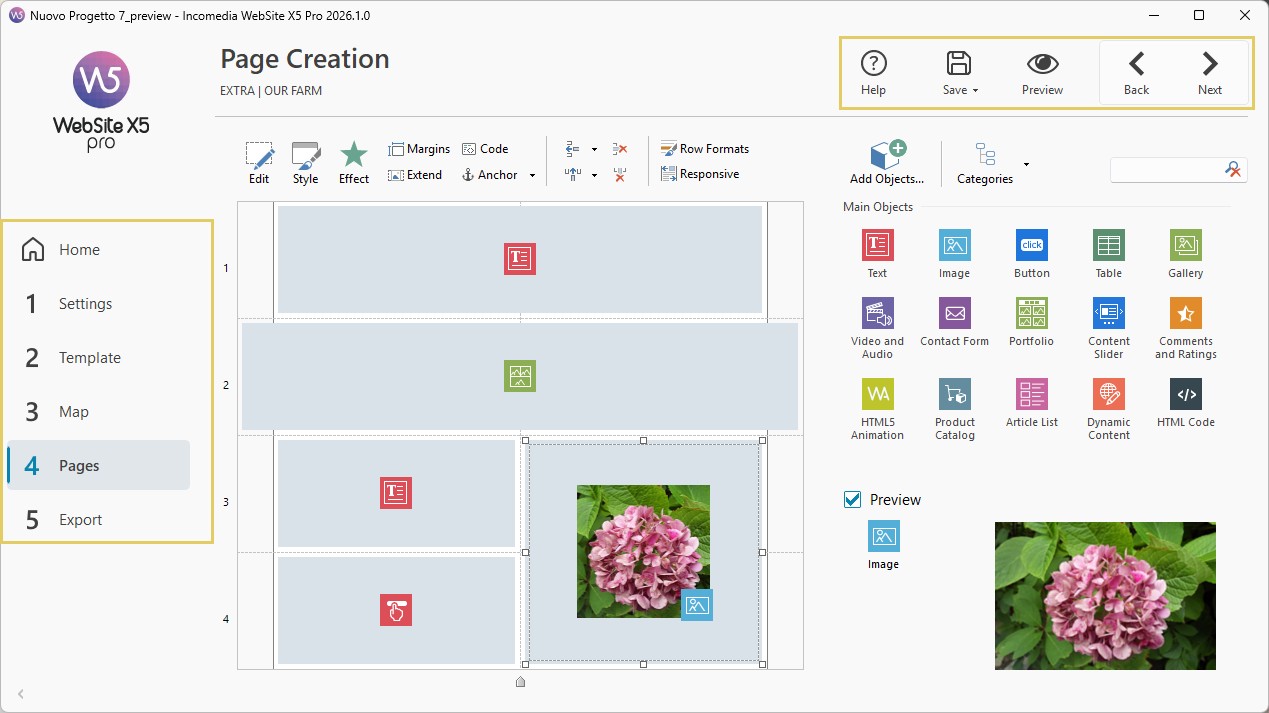Go Back to previous step
The image size is (1269, 713).
click(1136, 72)
